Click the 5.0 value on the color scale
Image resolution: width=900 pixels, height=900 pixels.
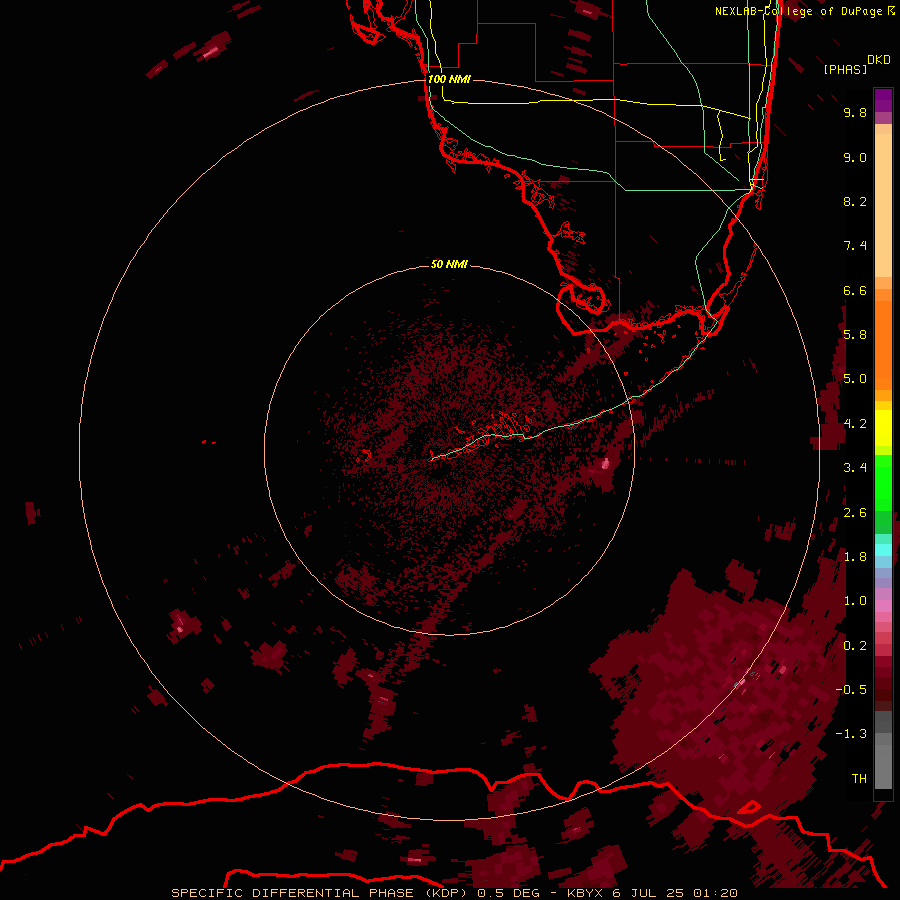point(855,379)
